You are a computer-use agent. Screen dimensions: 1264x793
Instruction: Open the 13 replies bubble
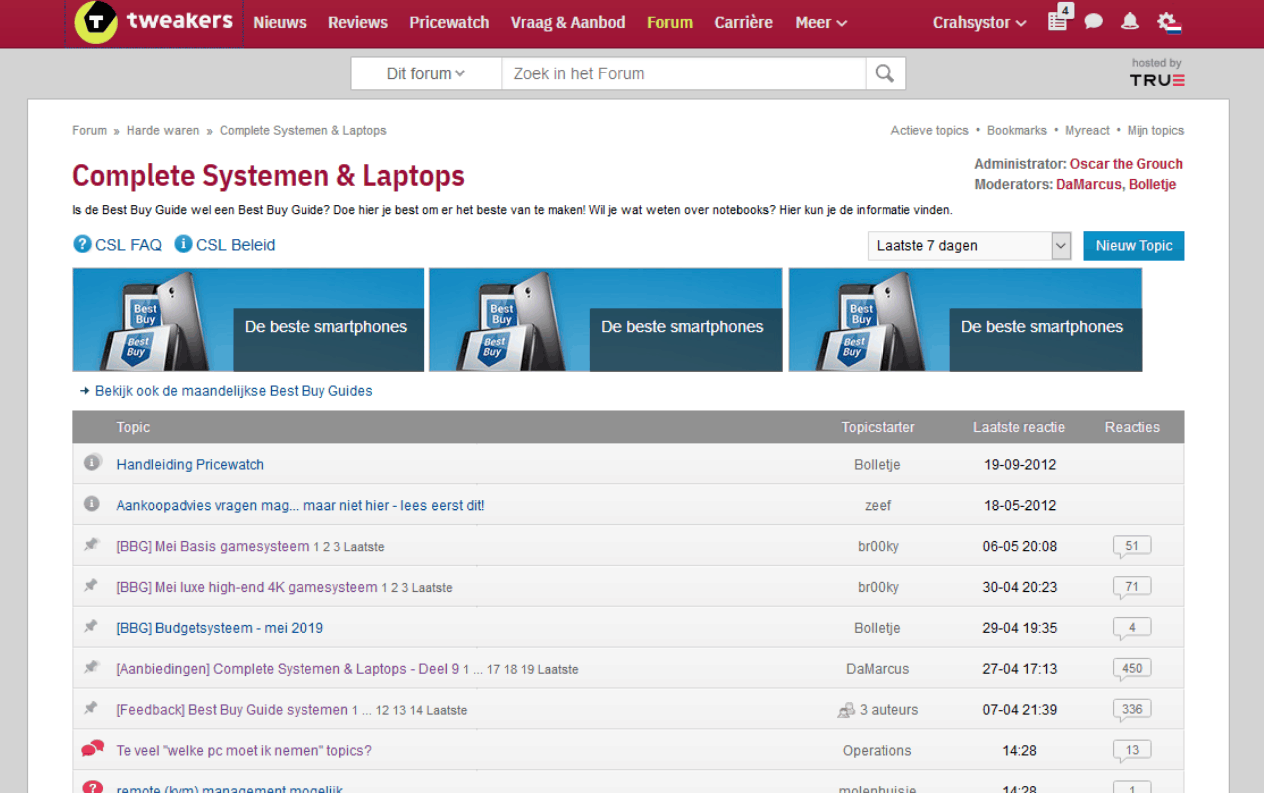click(1132, 751)
